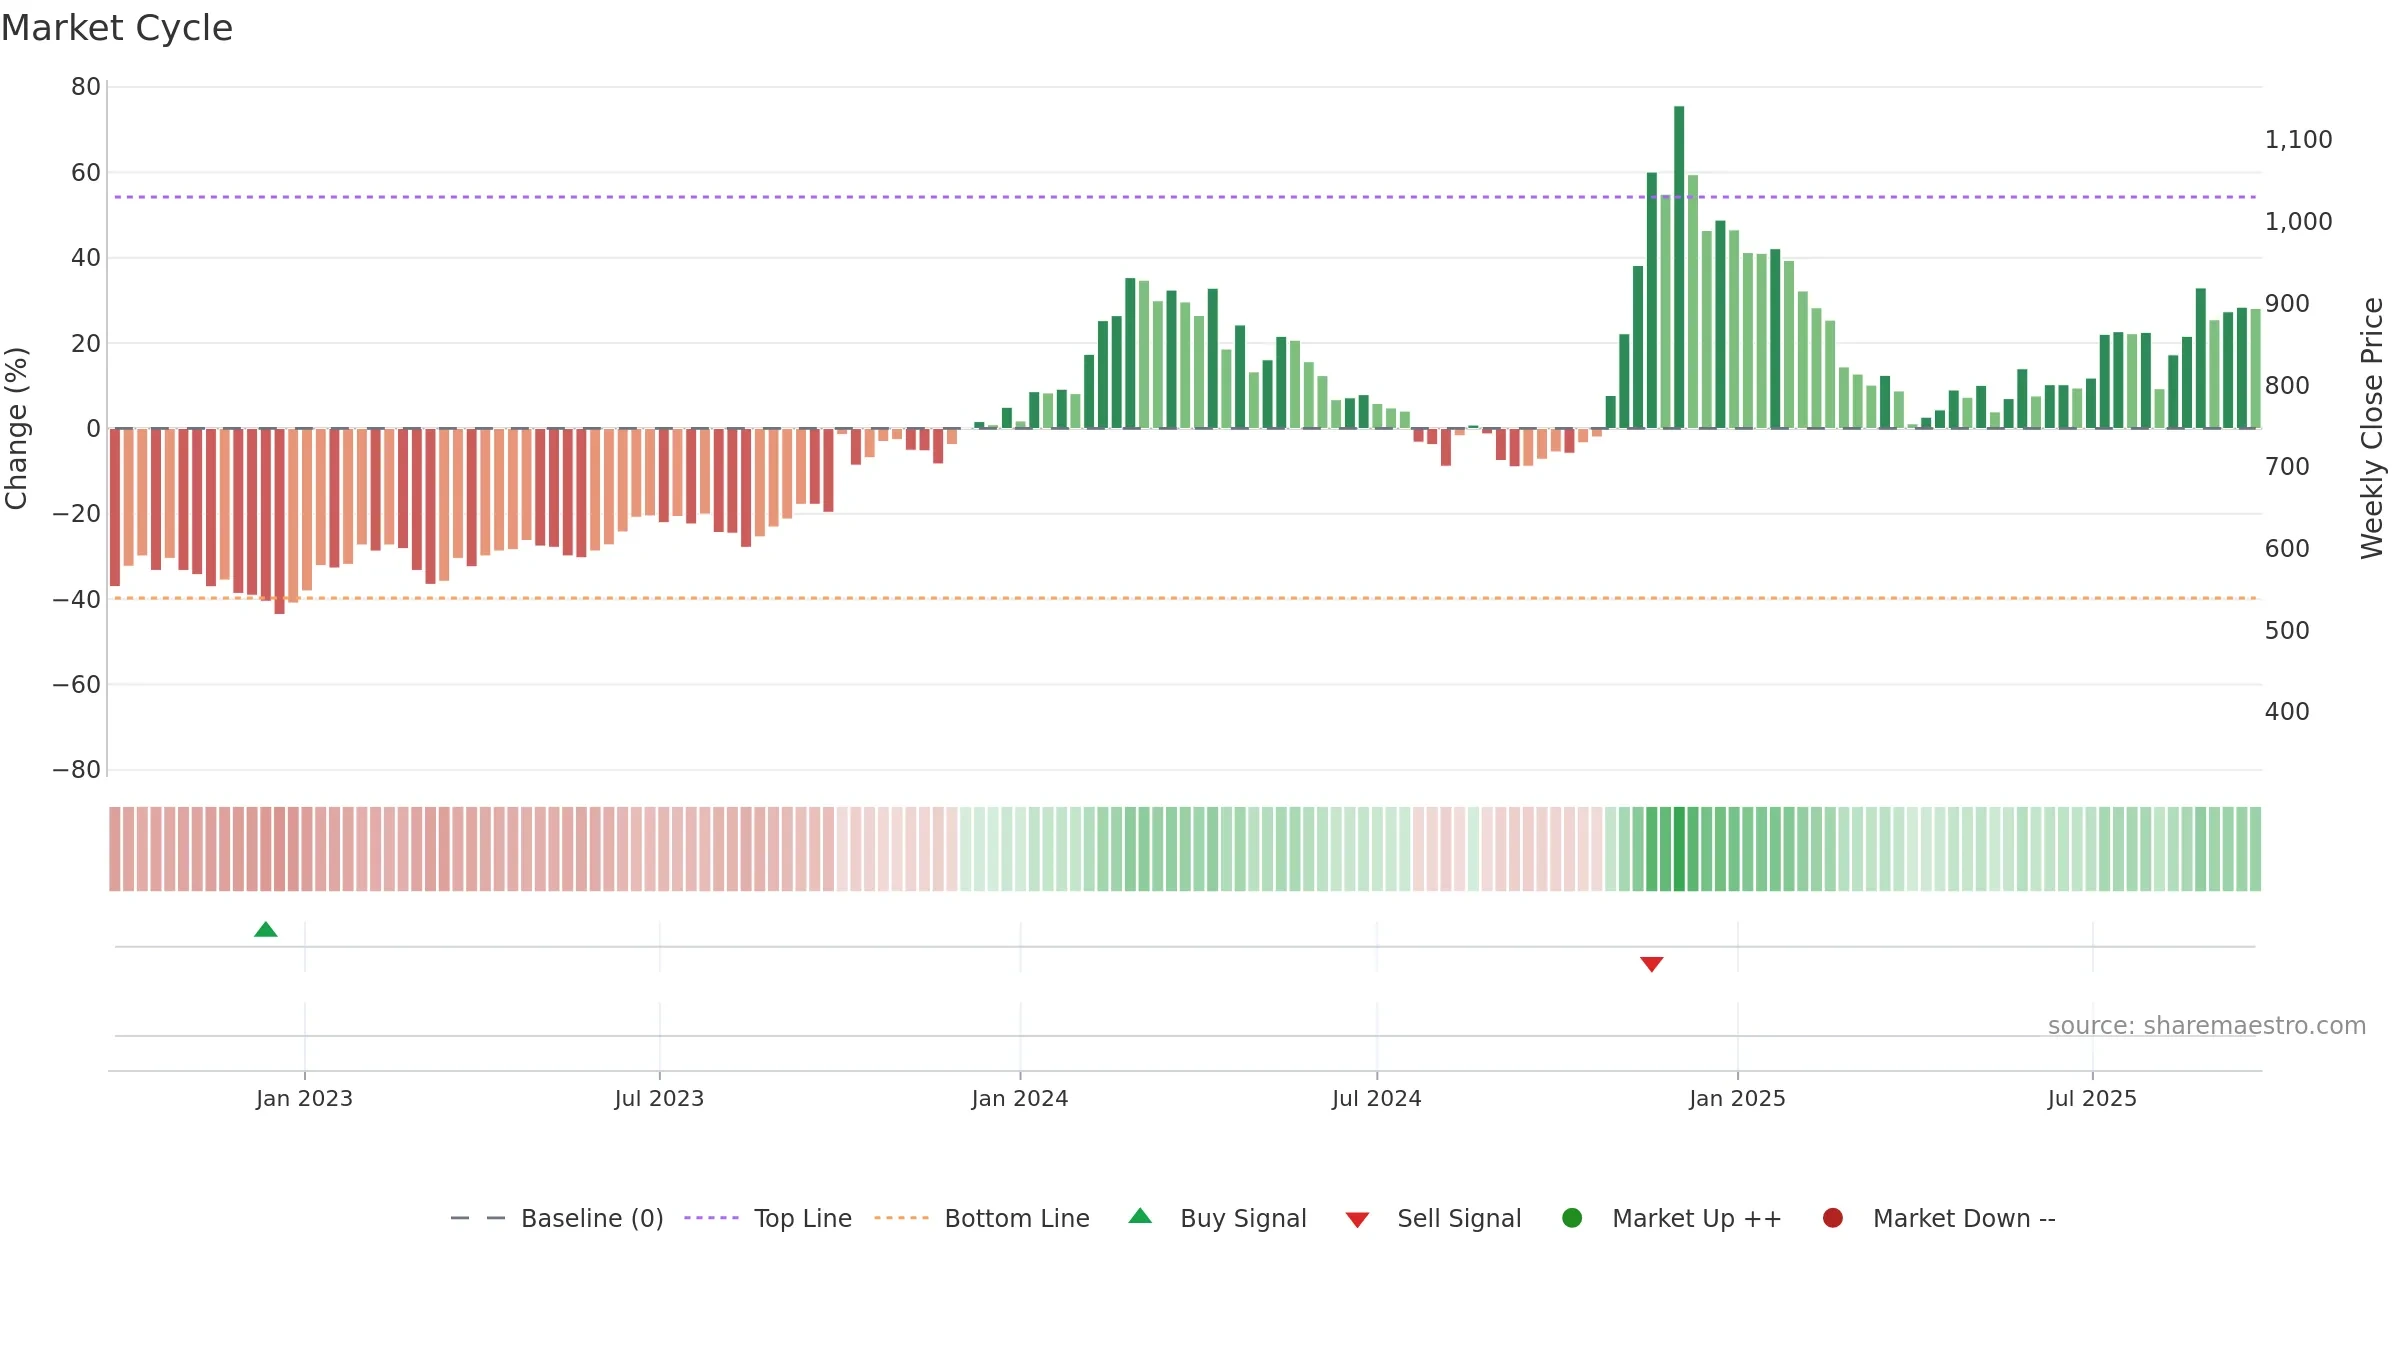
Task: Click the dark red circle icon in the legend
Action: [1833, 1218]
